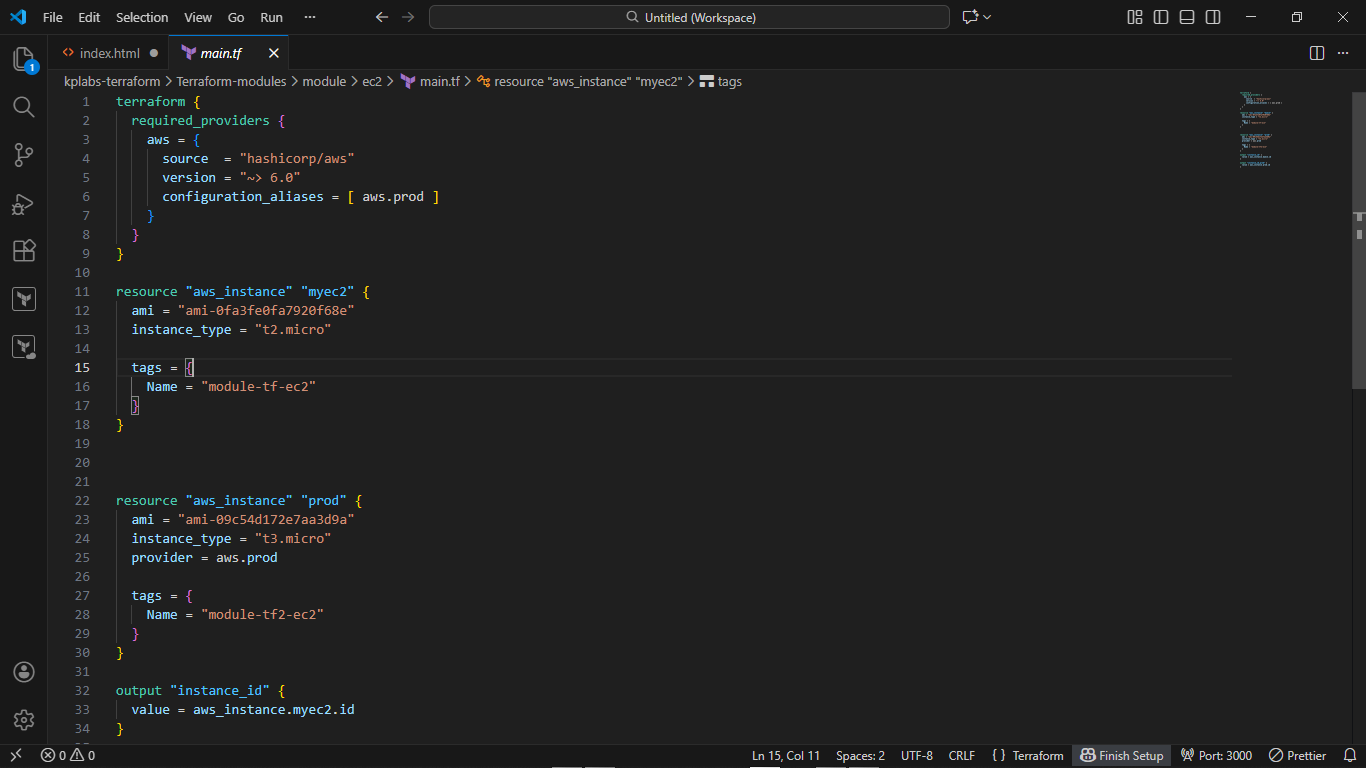Click the Port: 3000 status item

tap(1216, 756)
